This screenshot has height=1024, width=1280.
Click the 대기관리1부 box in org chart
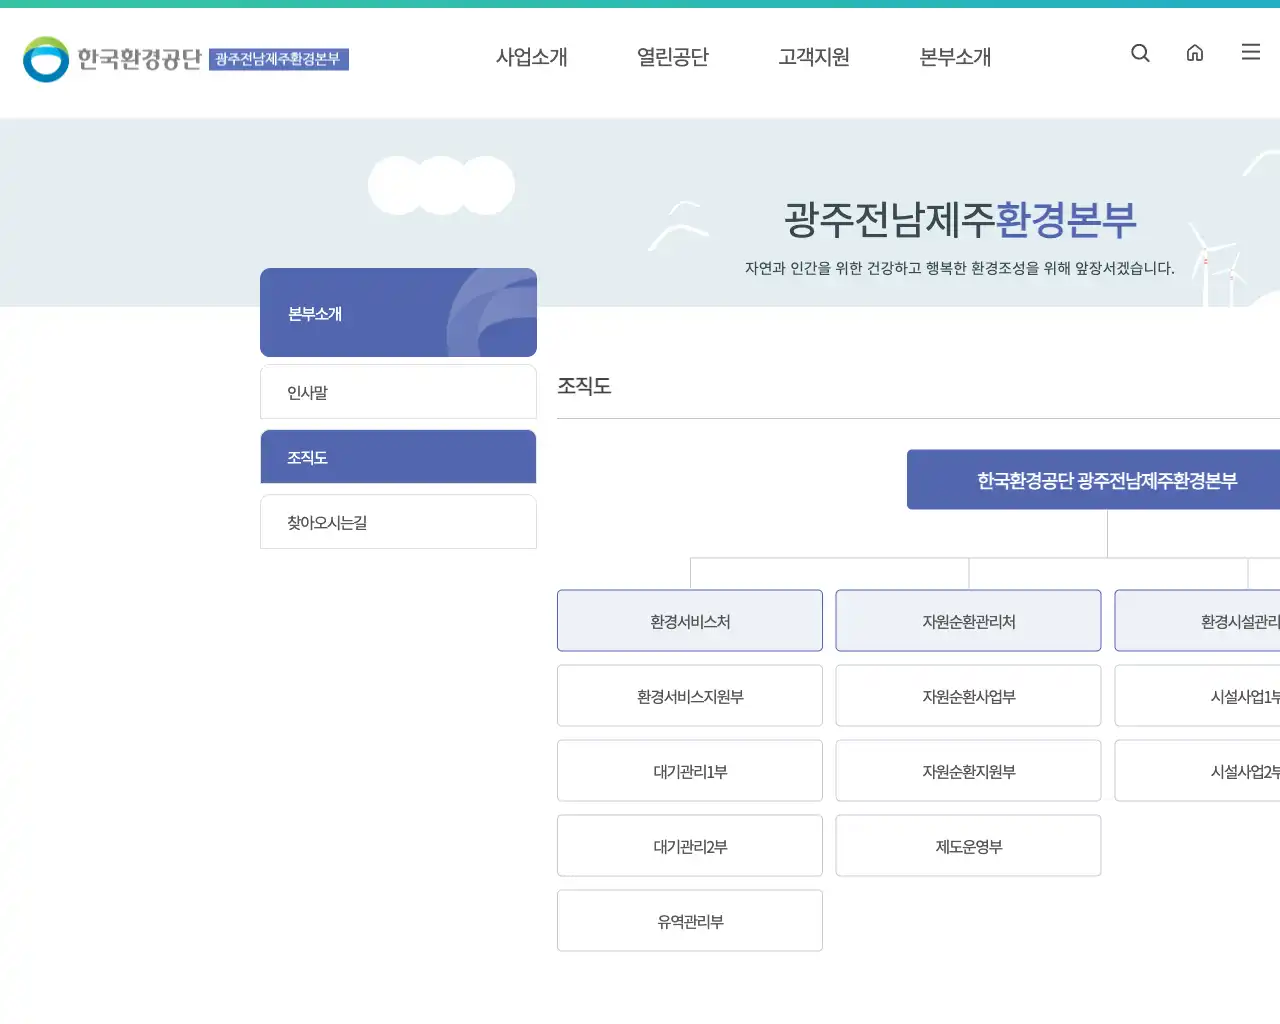point(689,770)
